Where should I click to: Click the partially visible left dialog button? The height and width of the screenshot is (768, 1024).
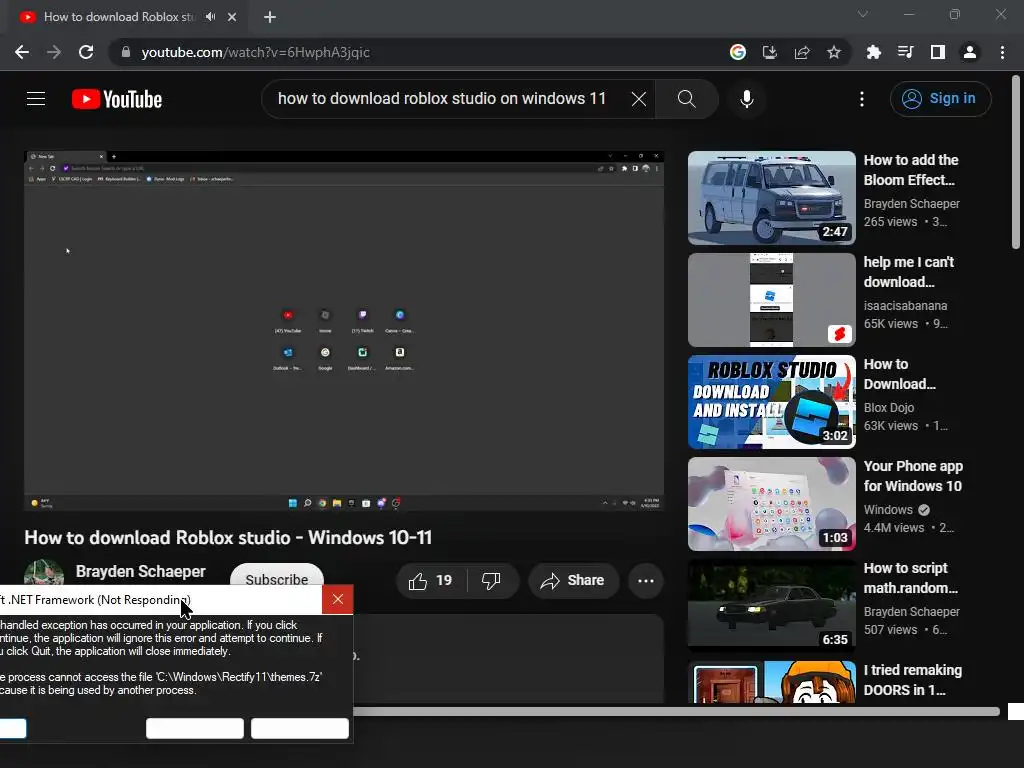tap(13, 728)
